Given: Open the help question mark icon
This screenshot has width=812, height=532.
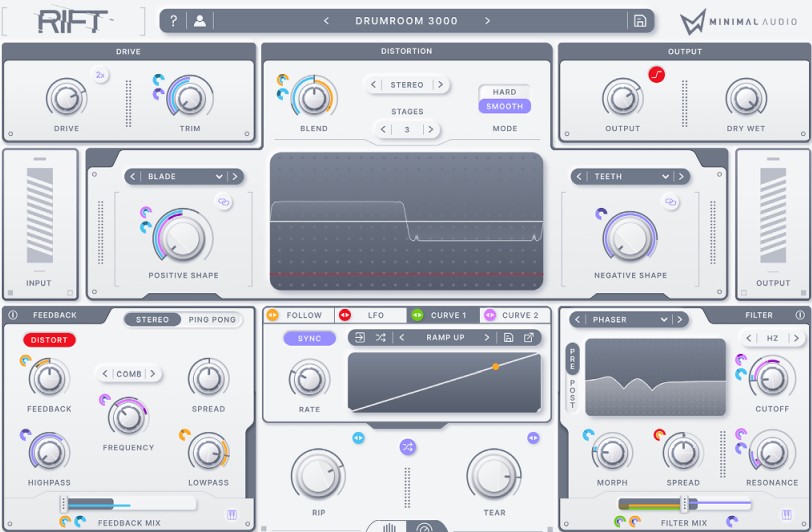Looking at the screenshot, I should tap(173, 21).
